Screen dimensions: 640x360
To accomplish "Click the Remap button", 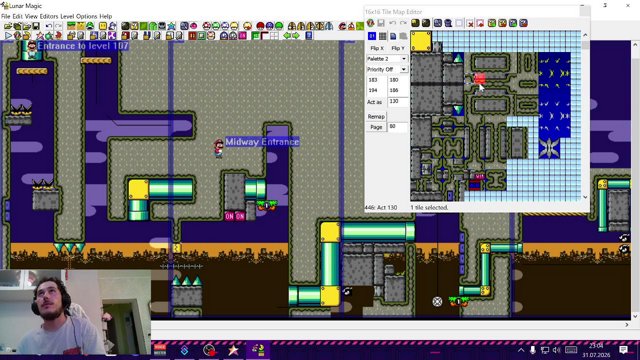I will tap(376, 116).
